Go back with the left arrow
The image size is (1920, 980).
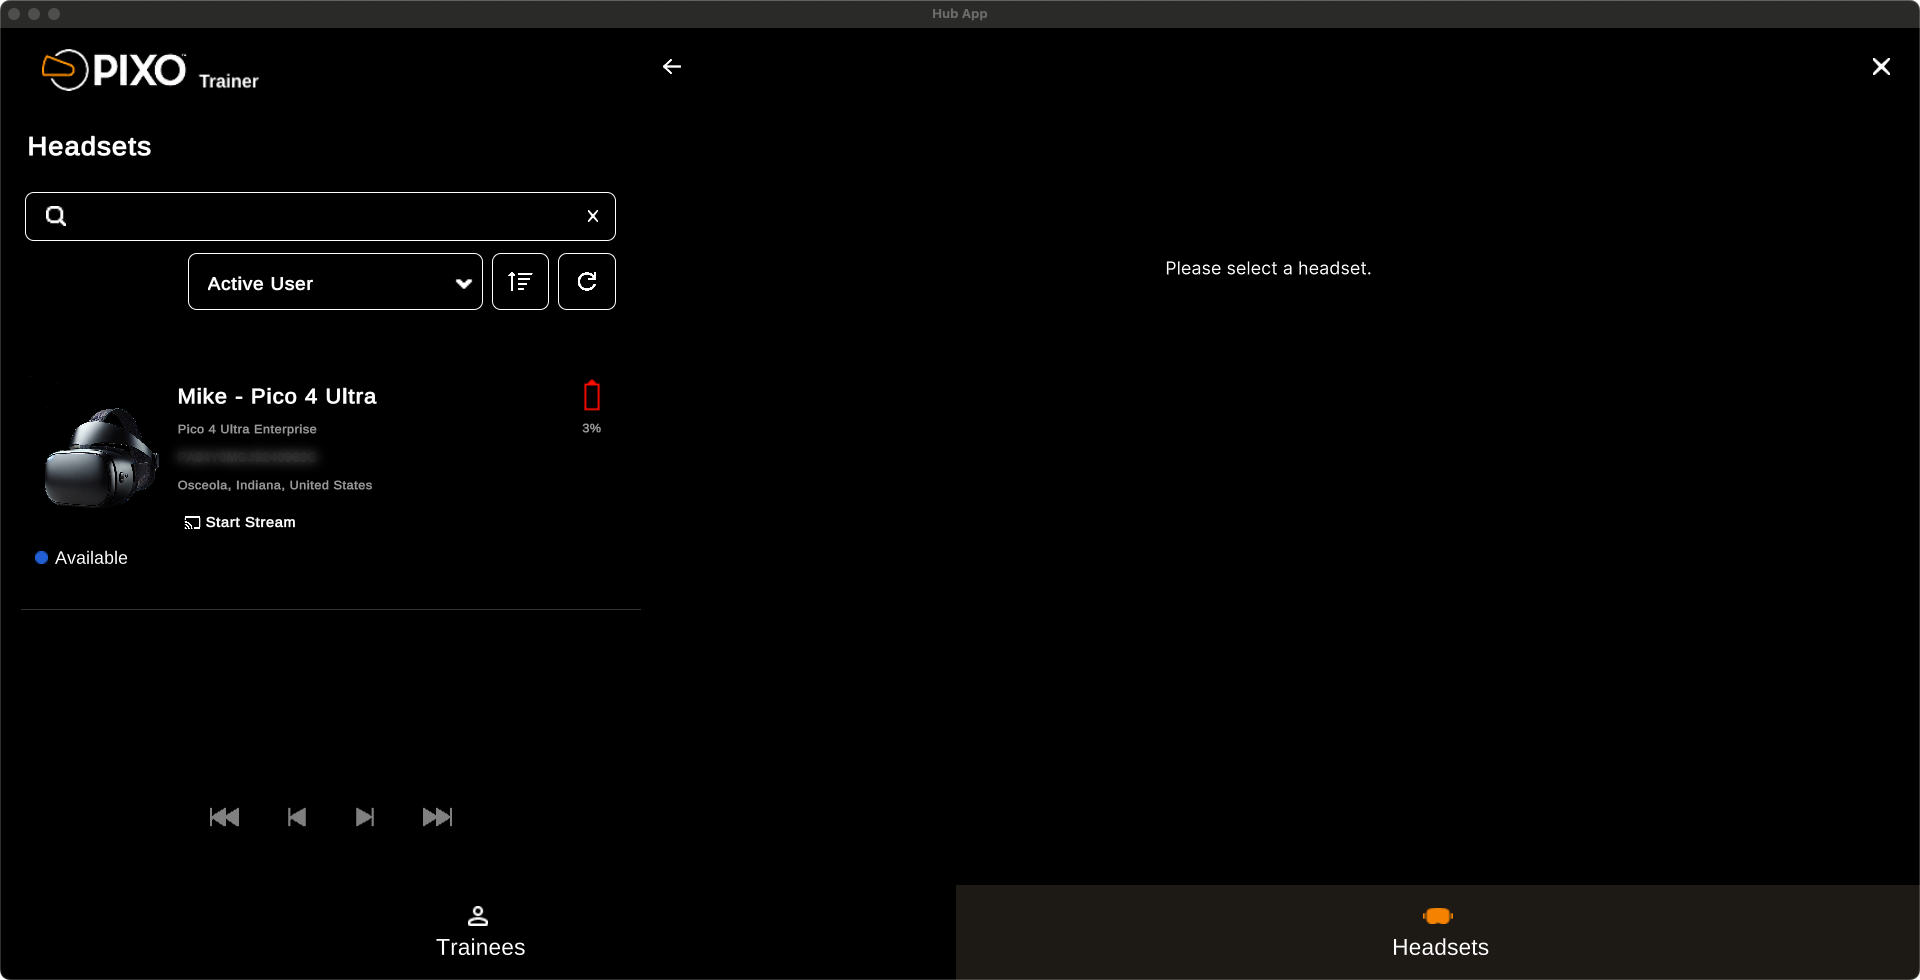click(x=672, y=67)
